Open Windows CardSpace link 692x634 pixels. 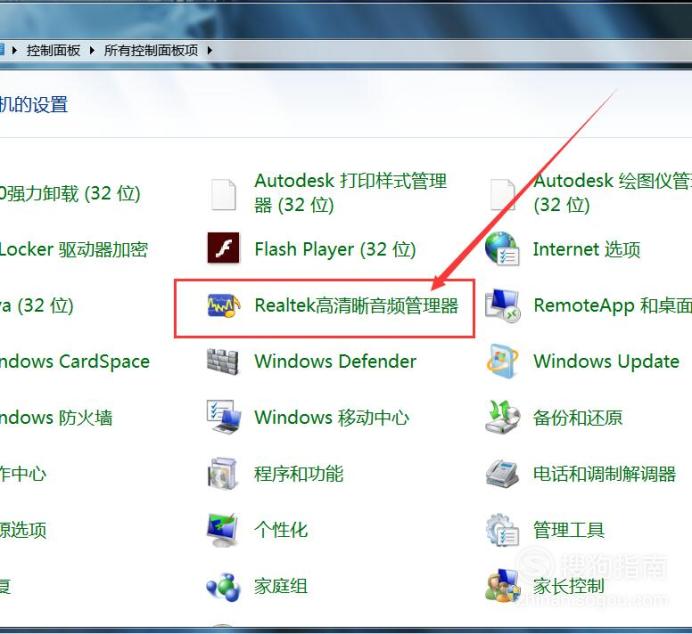(x=75, y=362)
